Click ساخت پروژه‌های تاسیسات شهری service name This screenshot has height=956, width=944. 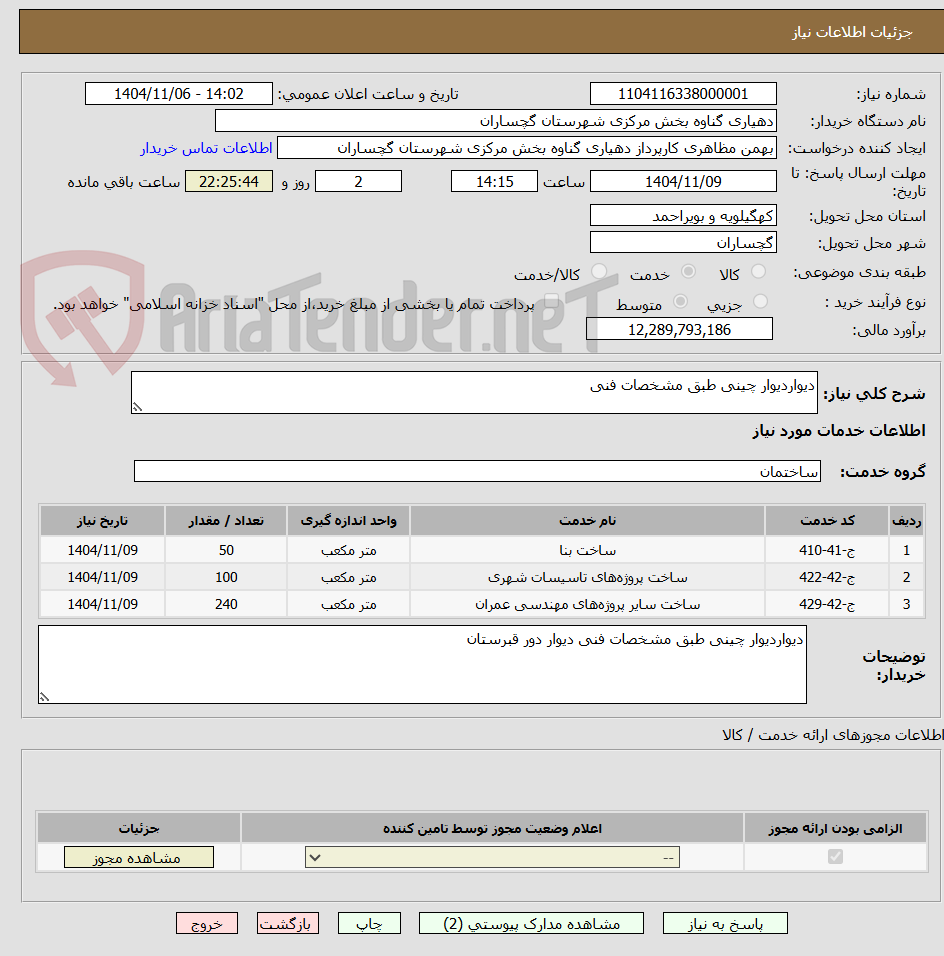coord(587,577)
